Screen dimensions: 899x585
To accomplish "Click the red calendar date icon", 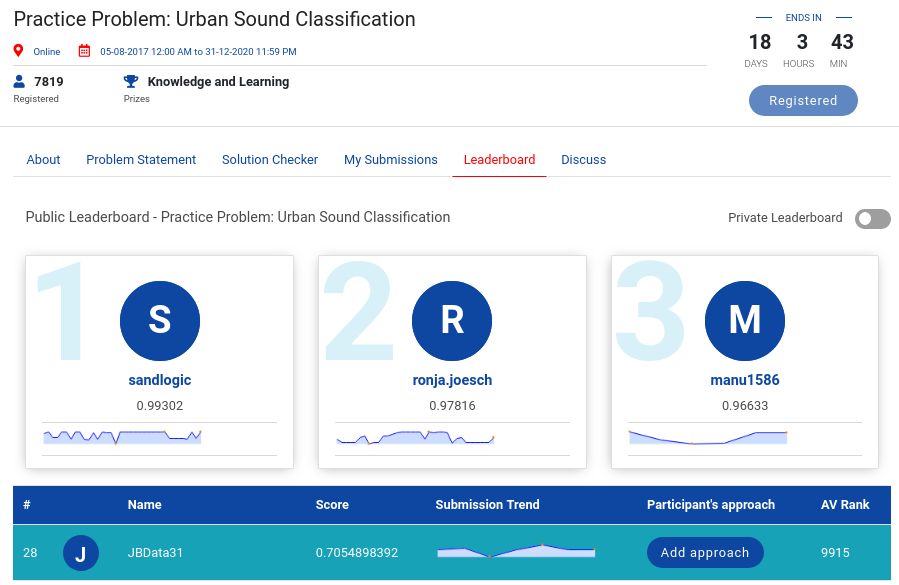I will 84,51.
